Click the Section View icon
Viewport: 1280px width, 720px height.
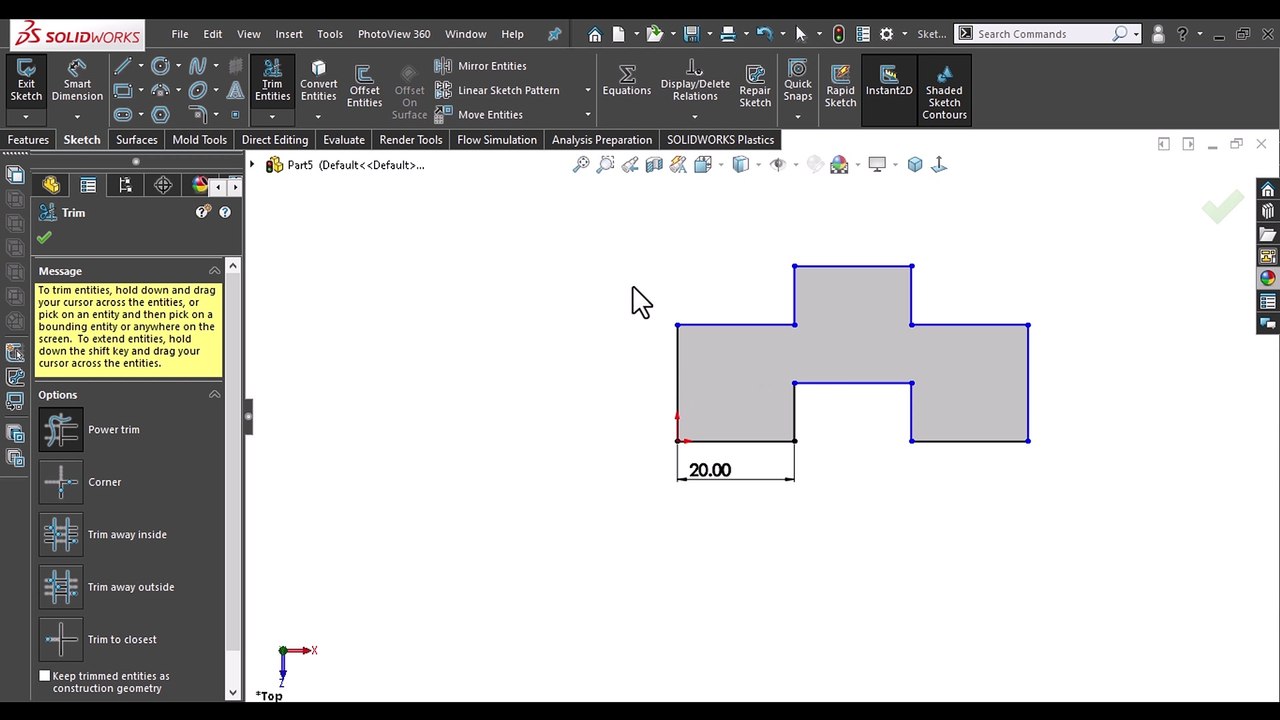click(654, 165)
